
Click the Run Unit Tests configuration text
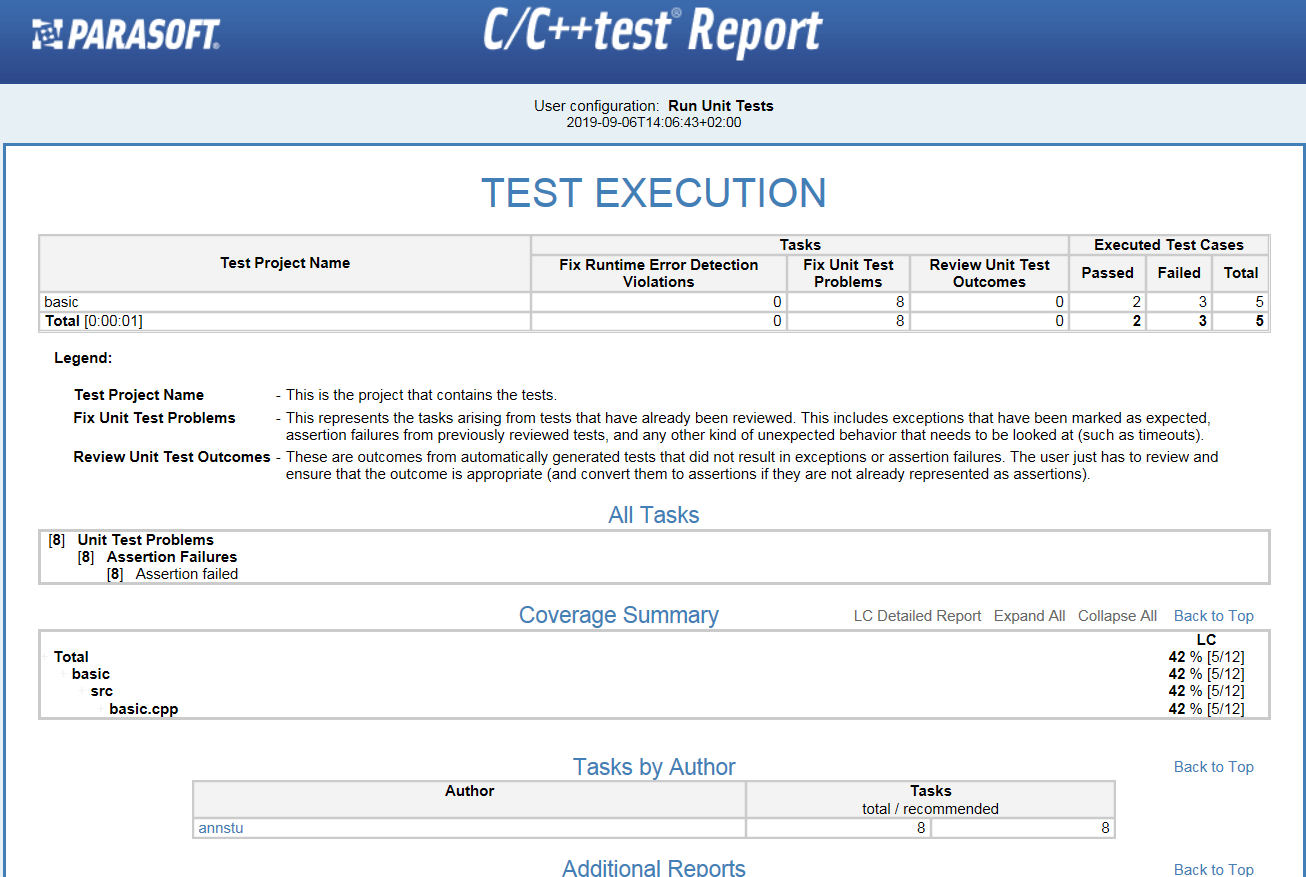(721, 106)
